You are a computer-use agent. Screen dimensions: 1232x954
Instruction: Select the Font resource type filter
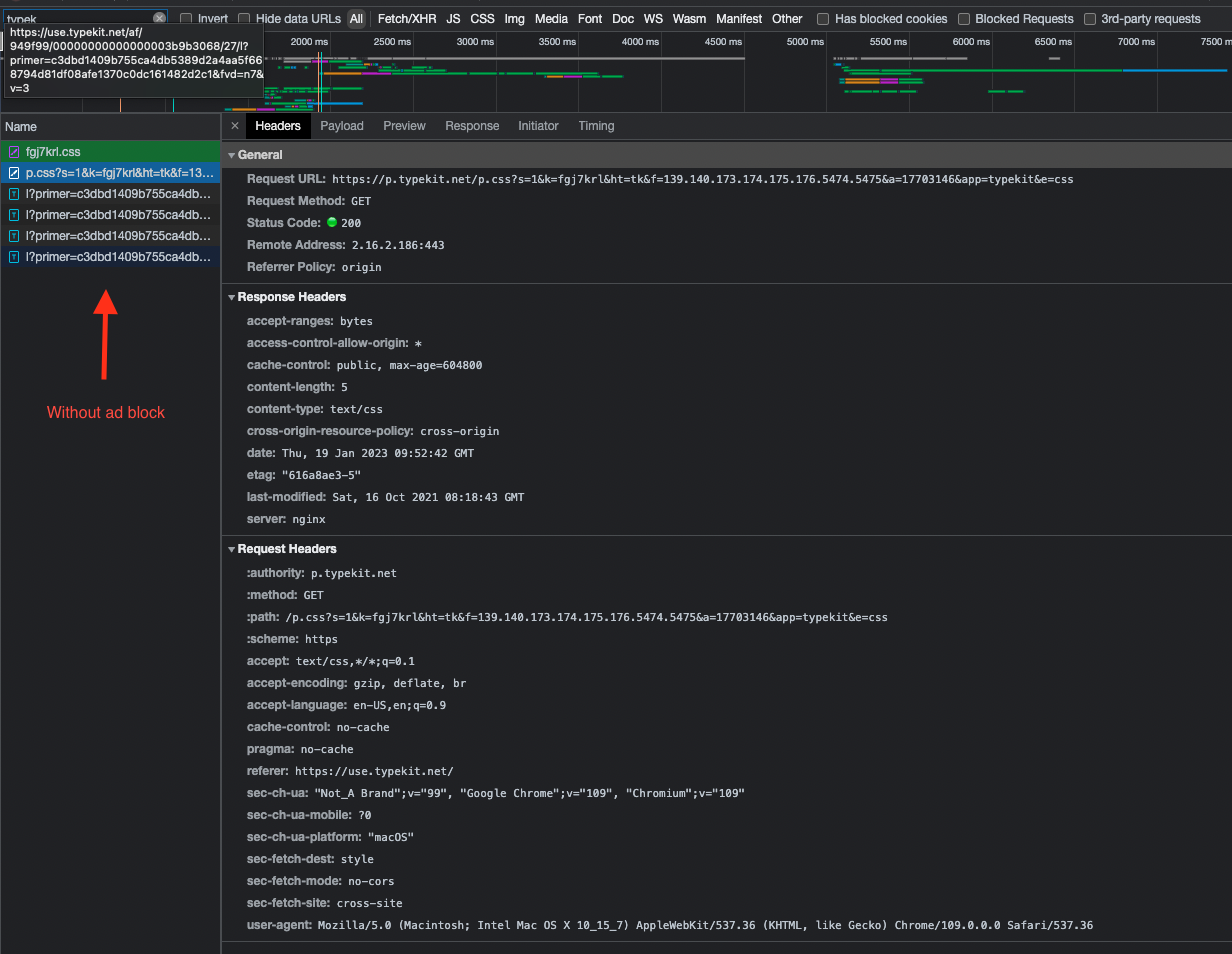tap(589, 18)
